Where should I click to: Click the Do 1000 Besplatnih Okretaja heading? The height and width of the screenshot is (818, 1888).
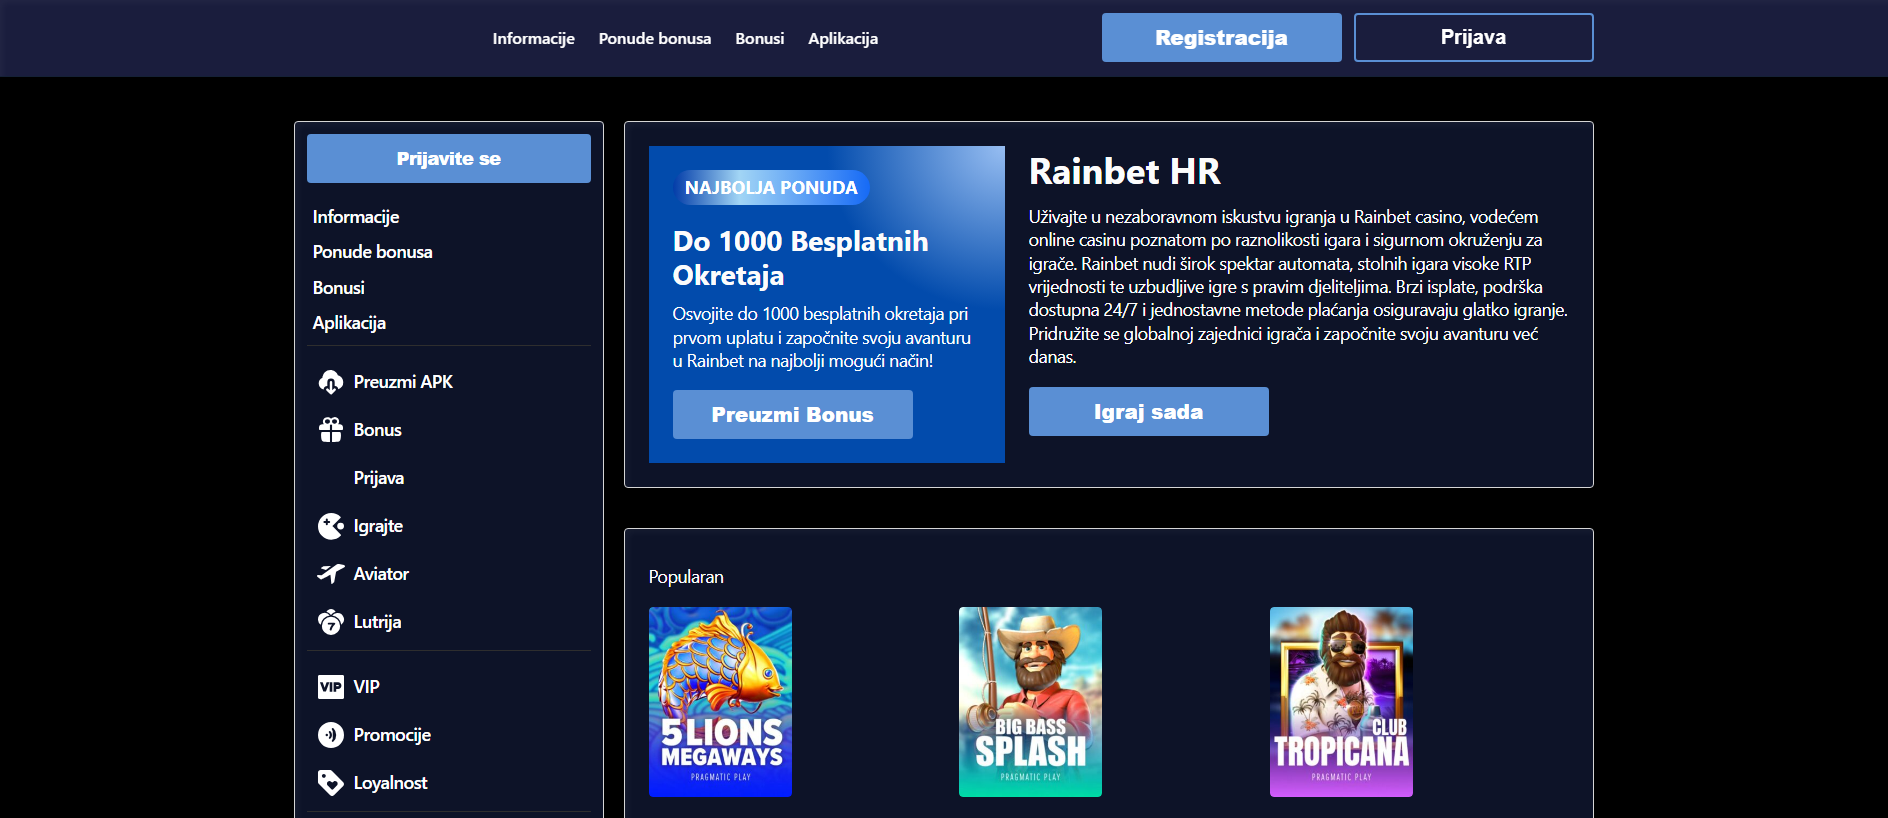(801, 258)
